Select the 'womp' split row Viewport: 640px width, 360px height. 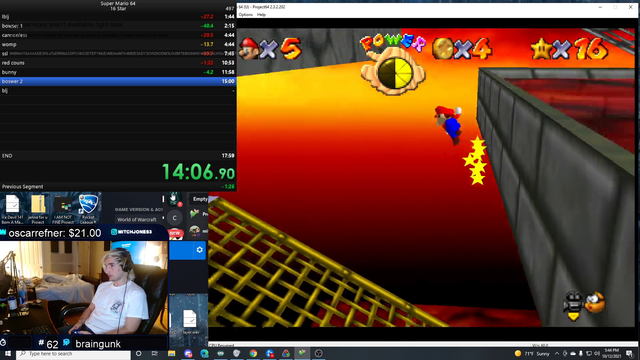118,44
